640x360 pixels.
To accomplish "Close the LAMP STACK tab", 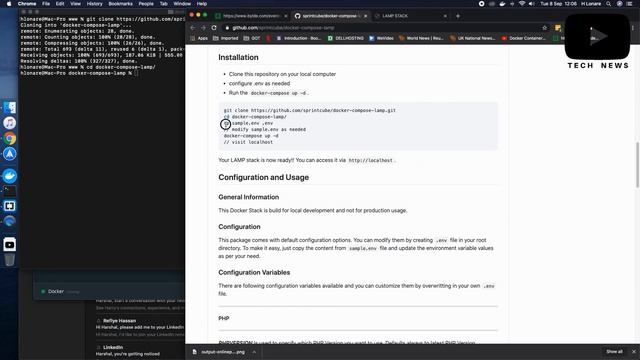I will [445, 16].
